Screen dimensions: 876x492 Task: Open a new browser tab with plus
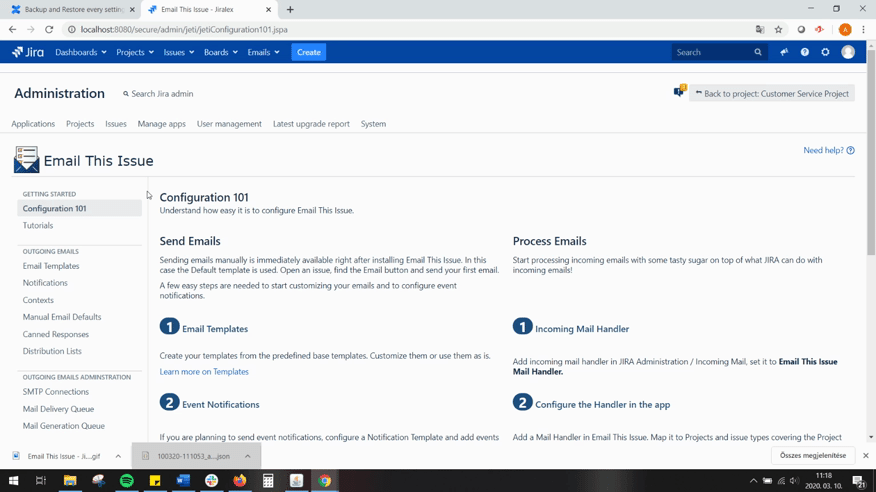click(290, 9)
